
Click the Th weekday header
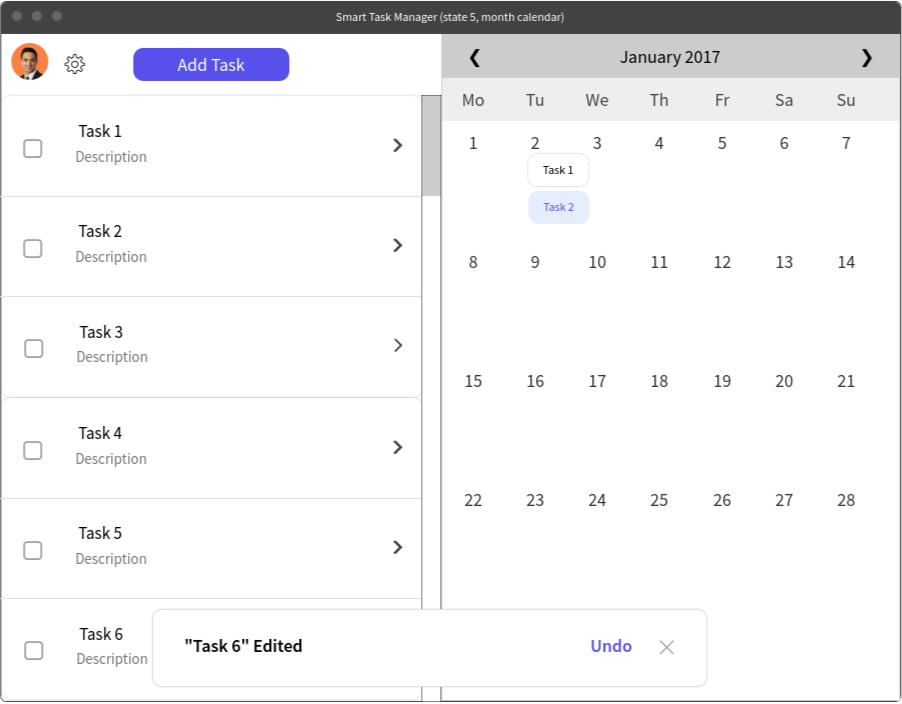point(659,100)
